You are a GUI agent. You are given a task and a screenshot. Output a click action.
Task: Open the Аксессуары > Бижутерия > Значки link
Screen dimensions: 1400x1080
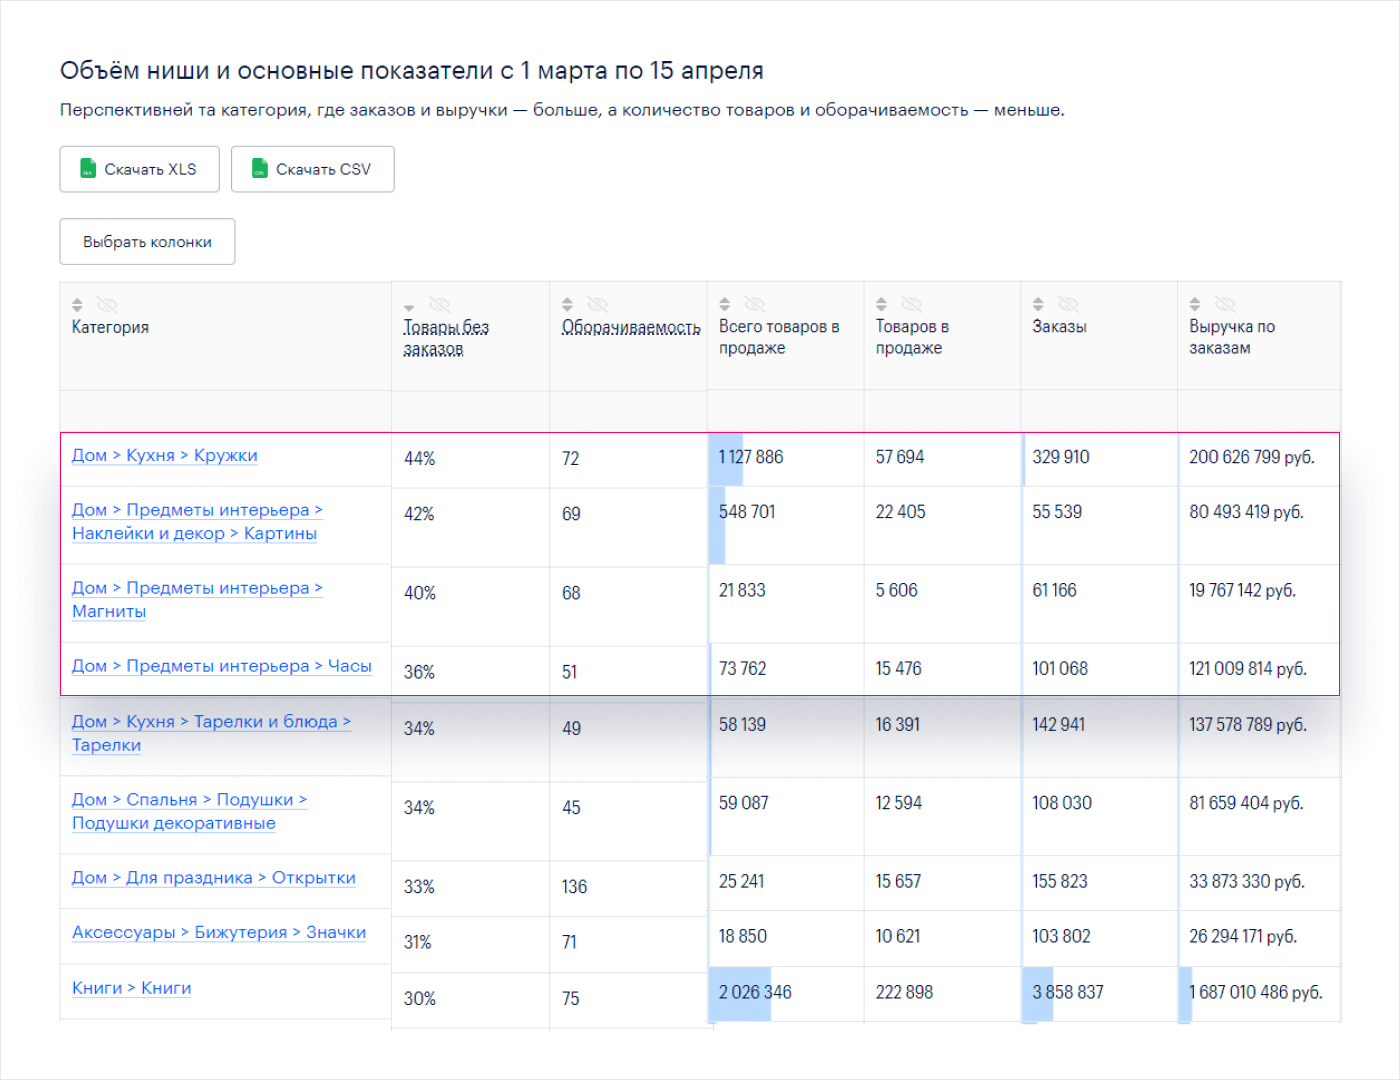(x=218, y=931)
